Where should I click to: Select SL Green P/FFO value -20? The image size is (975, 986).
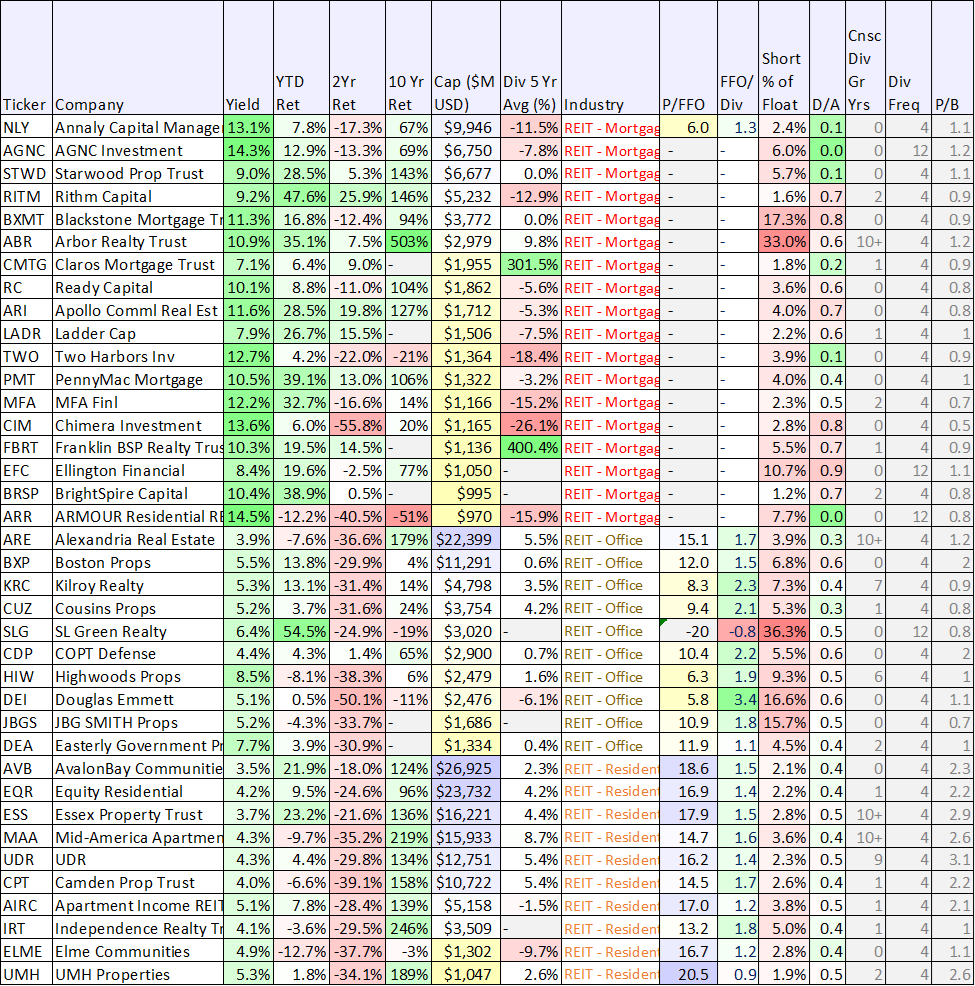tap(688, 631)
